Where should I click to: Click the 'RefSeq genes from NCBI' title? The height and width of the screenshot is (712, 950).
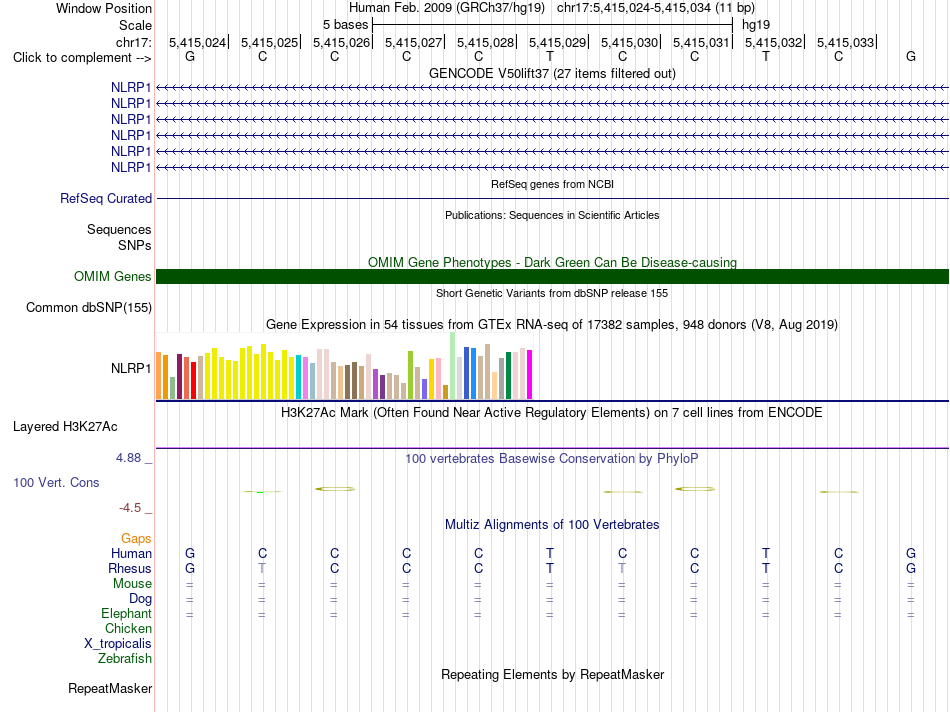pos(552,184)
